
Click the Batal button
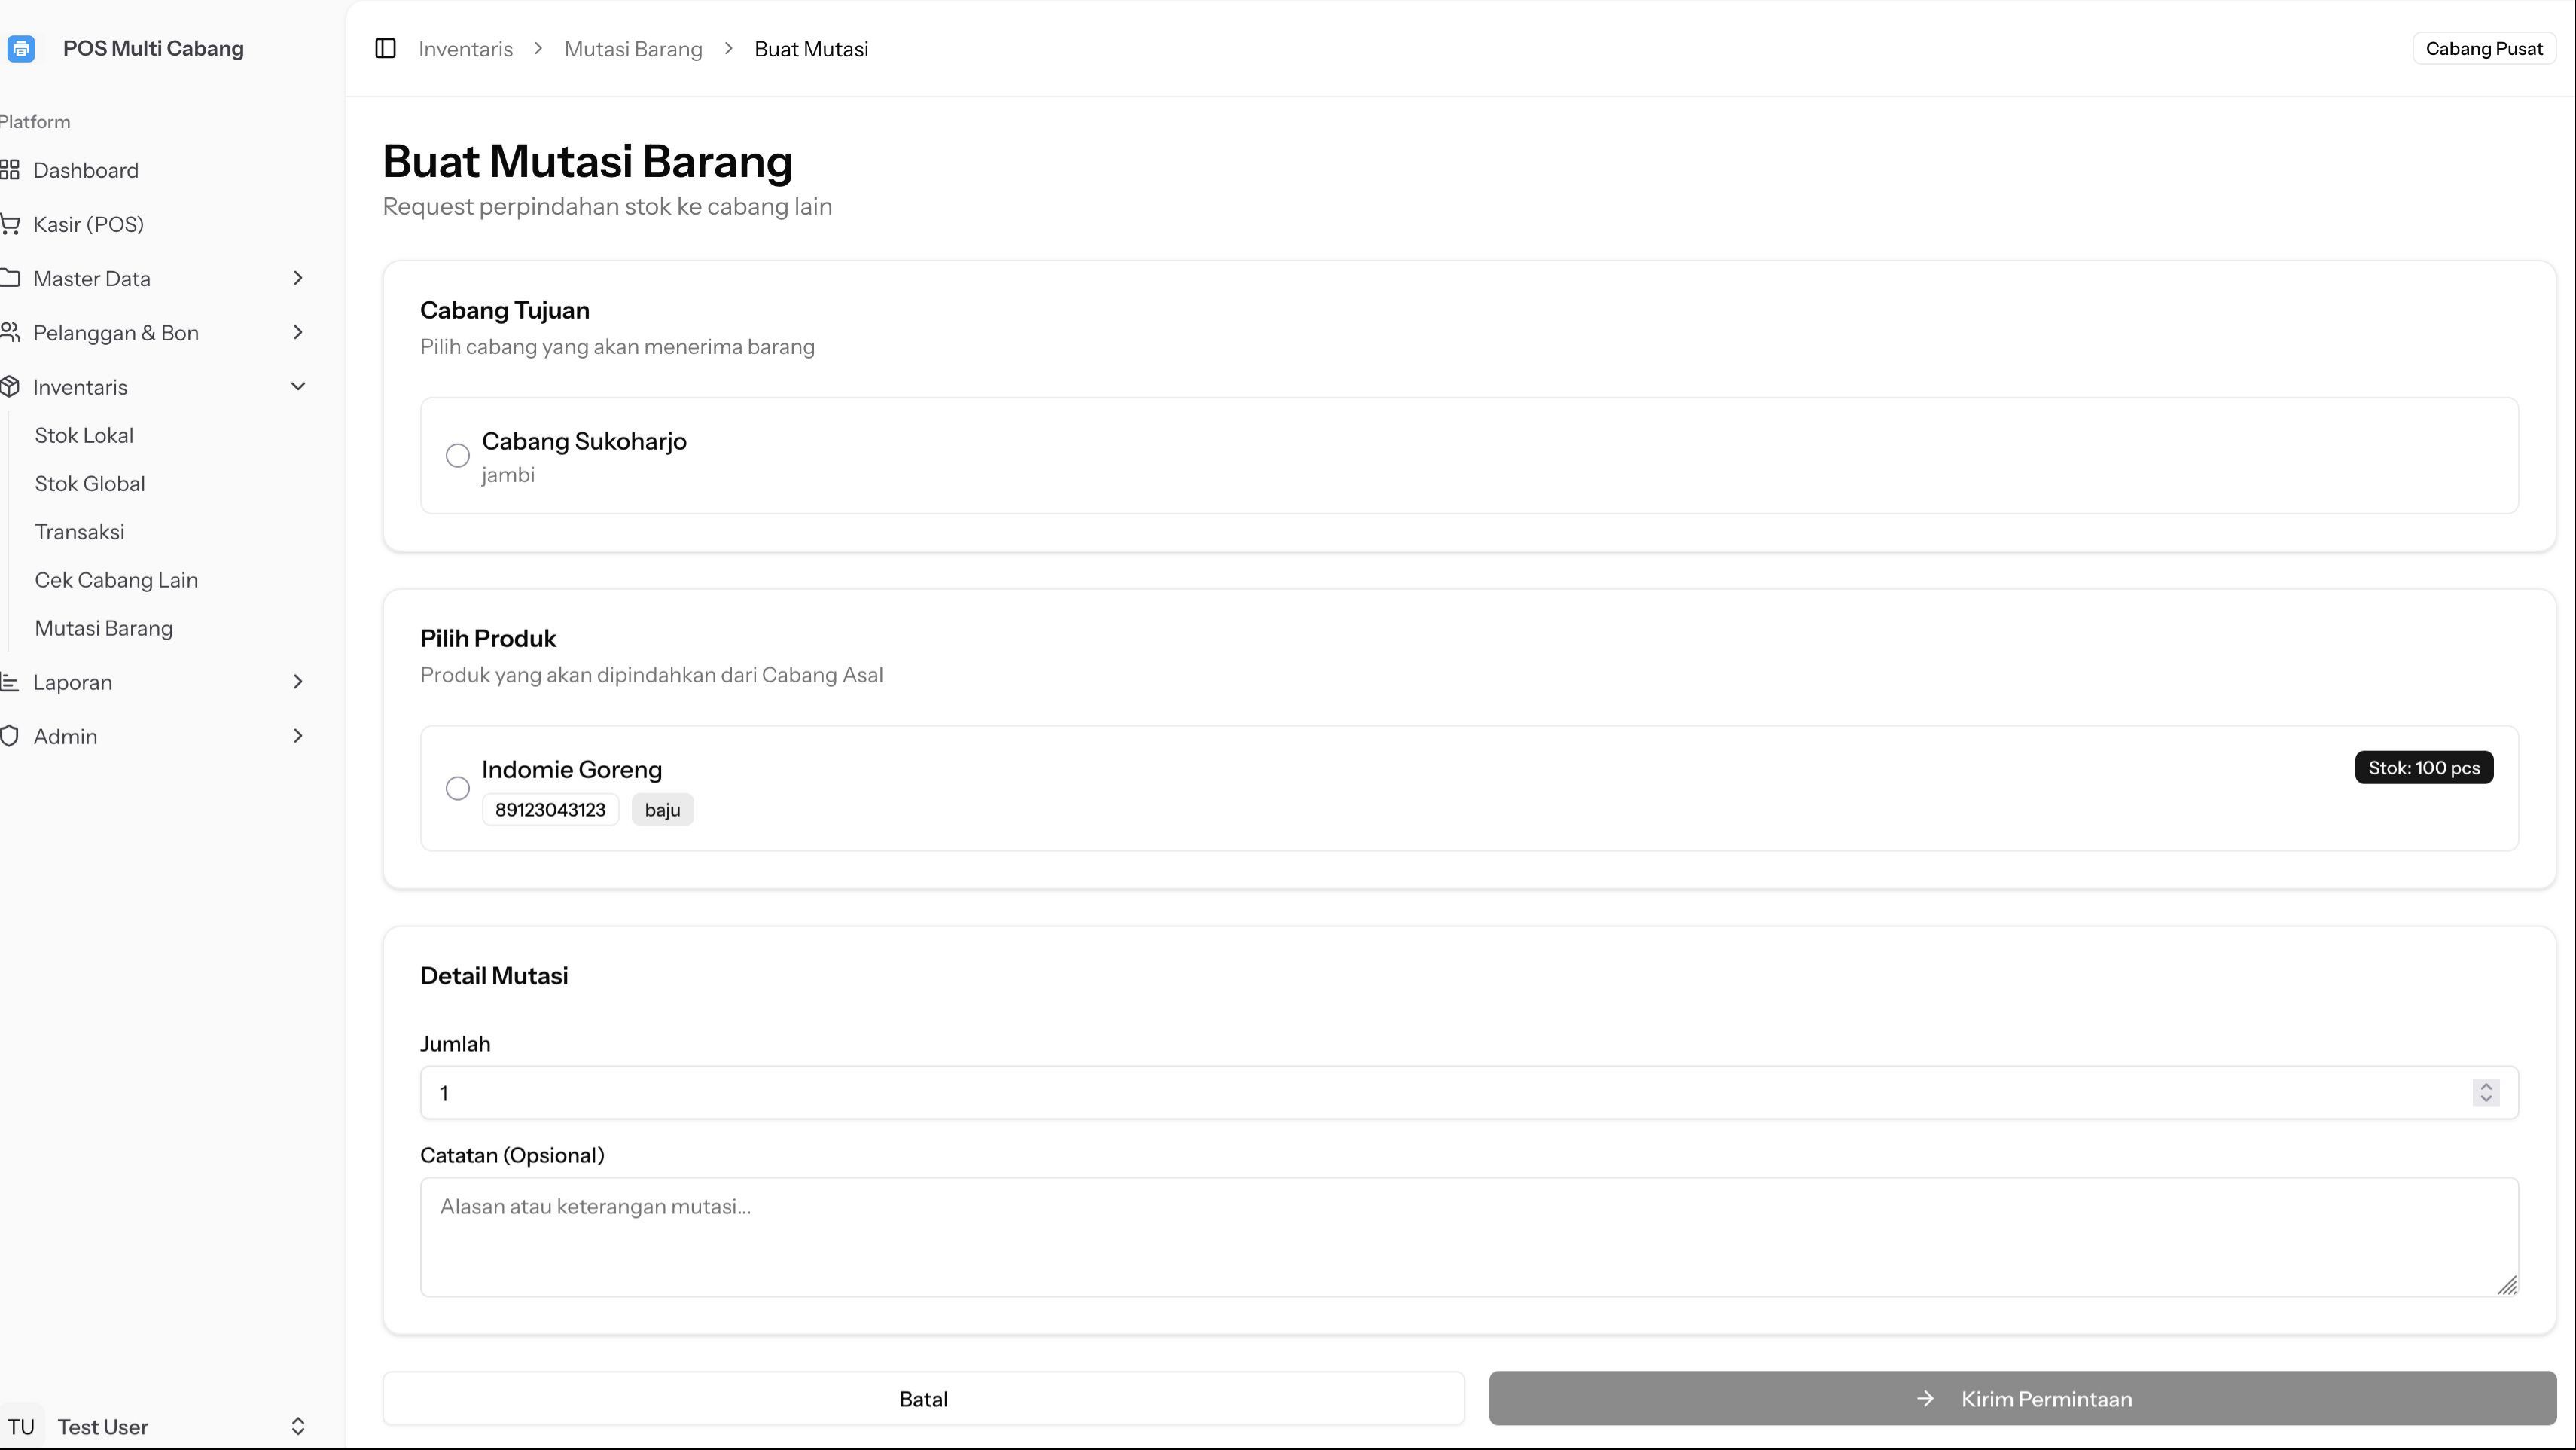point(922,1399)
